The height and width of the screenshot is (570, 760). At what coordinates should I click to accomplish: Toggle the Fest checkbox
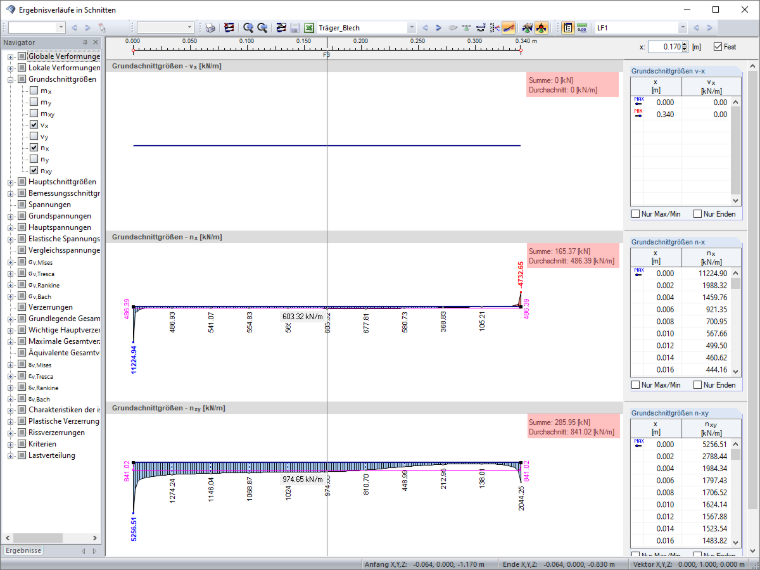pos(718,47)
